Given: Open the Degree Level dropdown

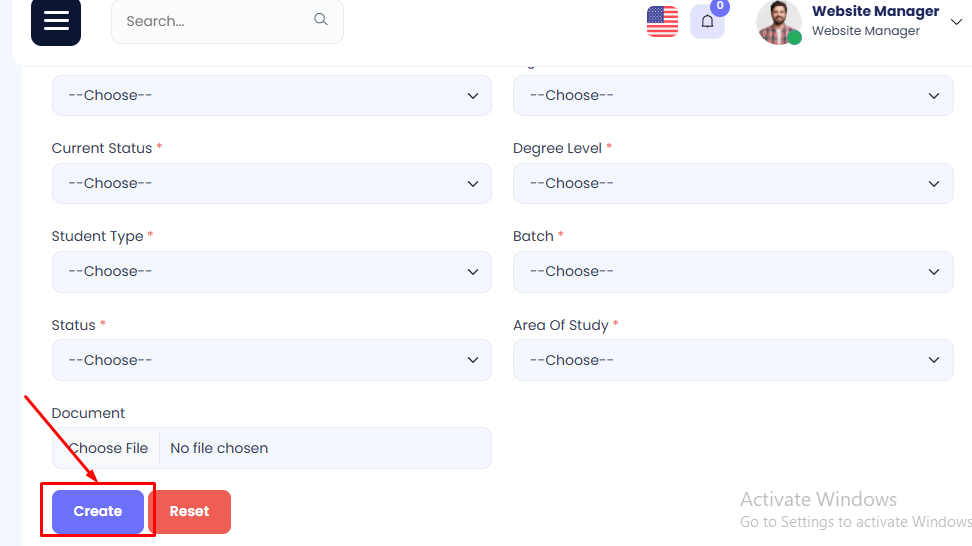Looking at the screenshot, I should tap(733, 184).
